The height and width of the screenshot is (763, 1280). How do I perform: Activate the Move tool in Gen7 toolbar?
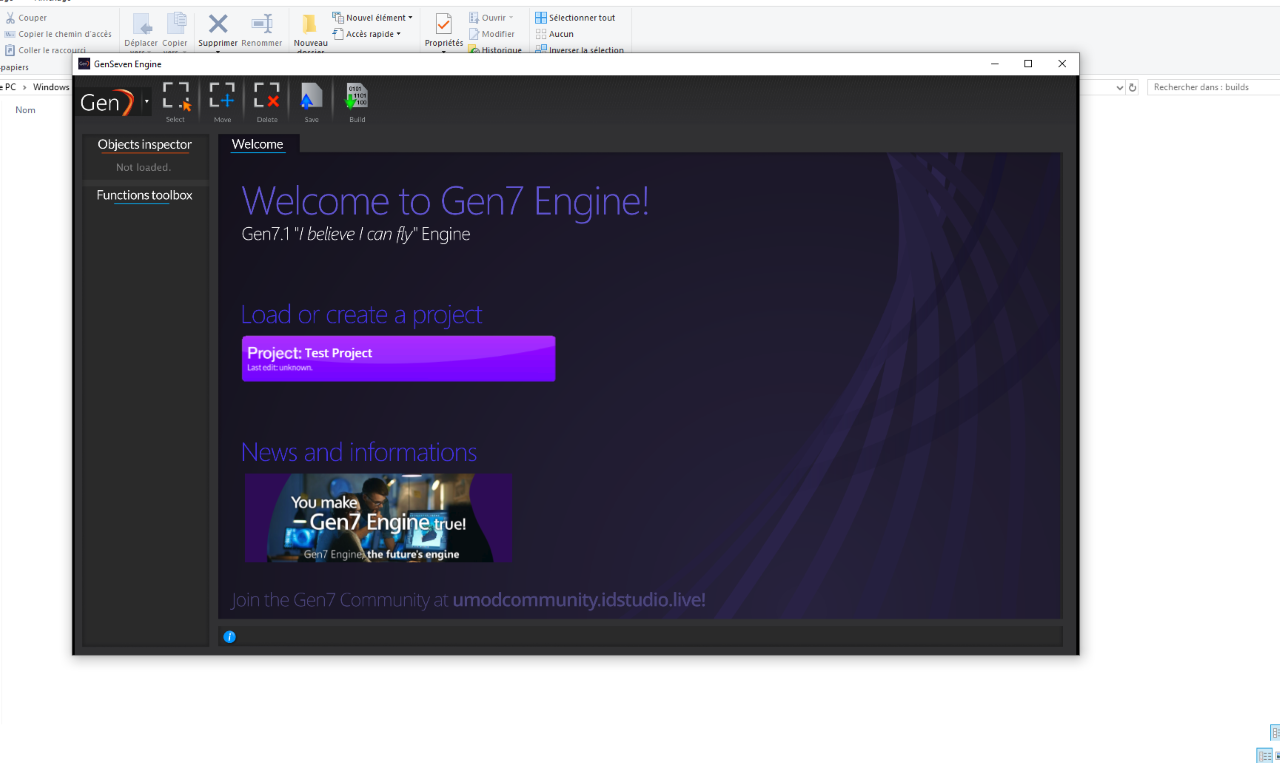click(x=222, y=100)
